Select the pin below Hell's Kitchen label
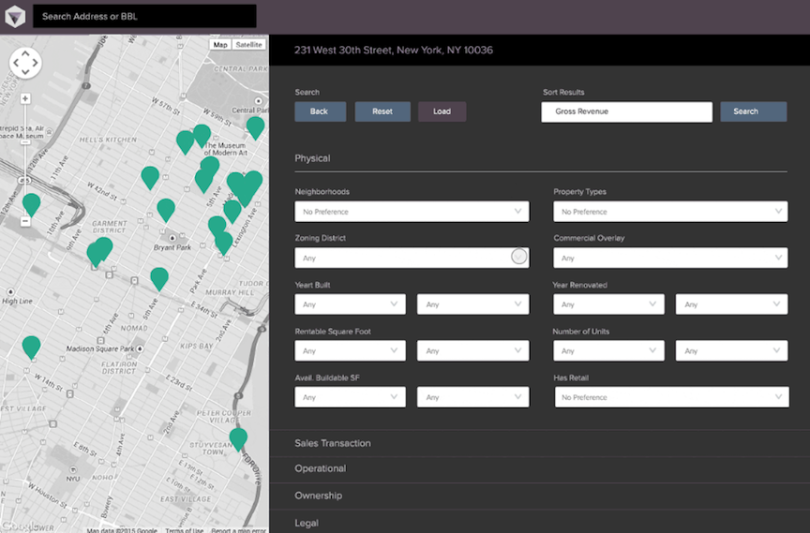Viewport: 810px width, 533px height. 150,178
